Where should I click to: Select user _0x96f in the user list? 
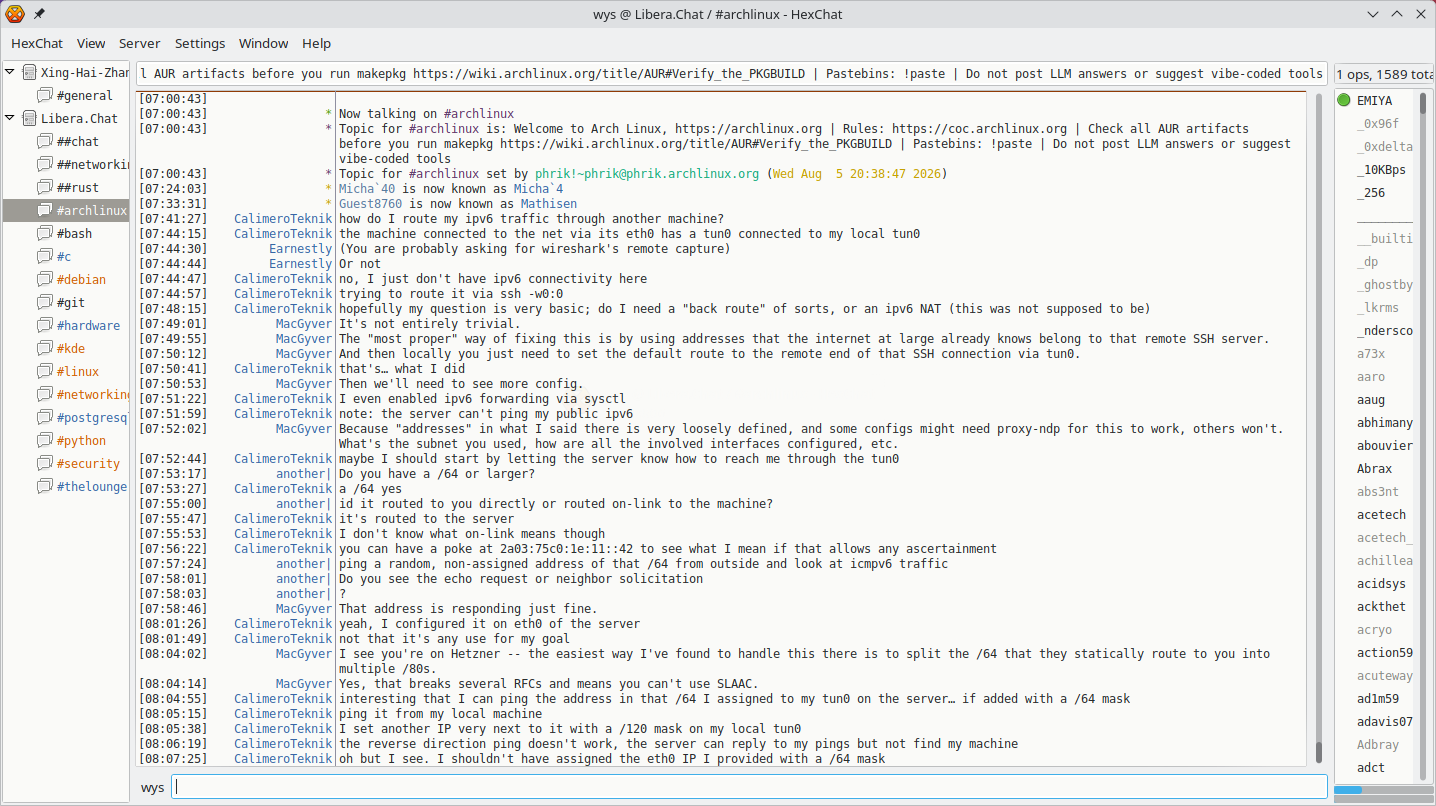[1375, 123]
